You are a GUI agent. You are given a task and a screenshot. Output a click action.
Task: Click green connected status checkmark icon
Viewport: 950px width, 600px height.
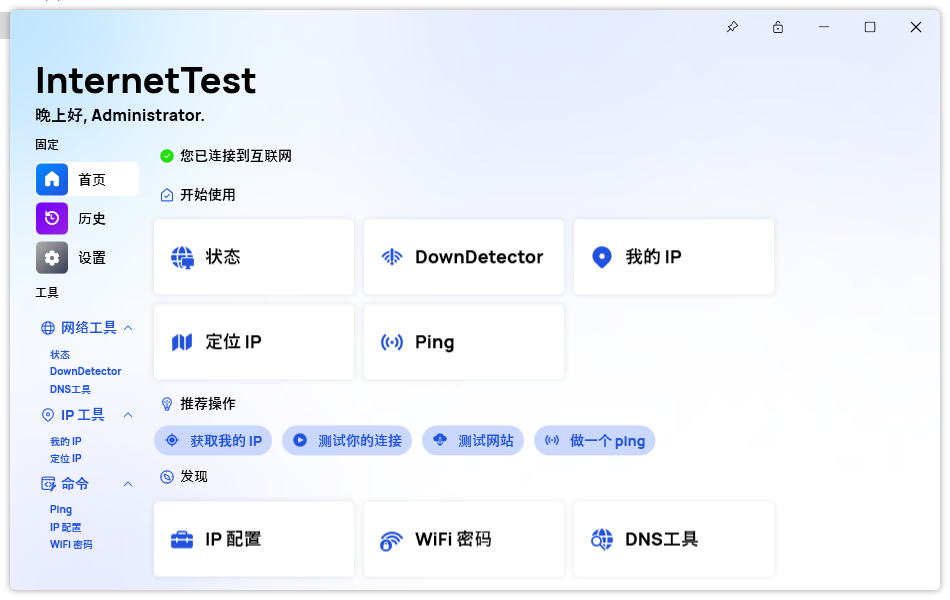167,156
